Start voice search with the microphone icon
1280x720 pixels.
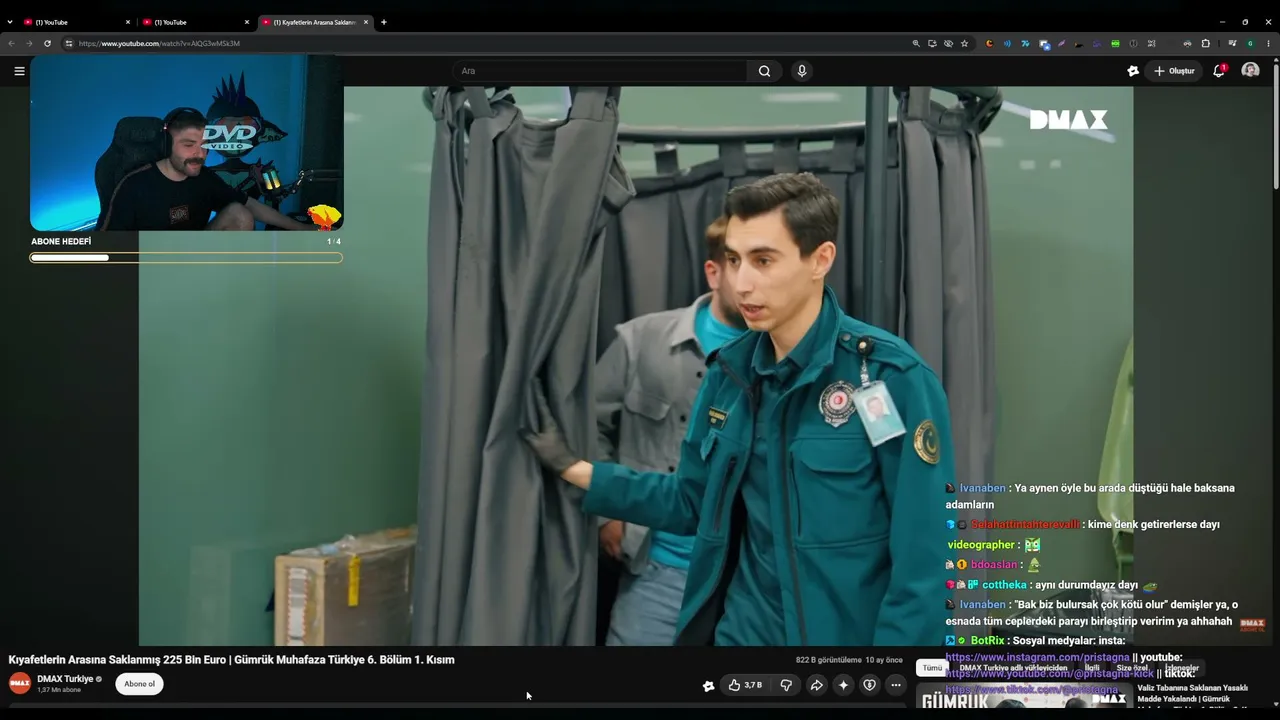[801, 71]
